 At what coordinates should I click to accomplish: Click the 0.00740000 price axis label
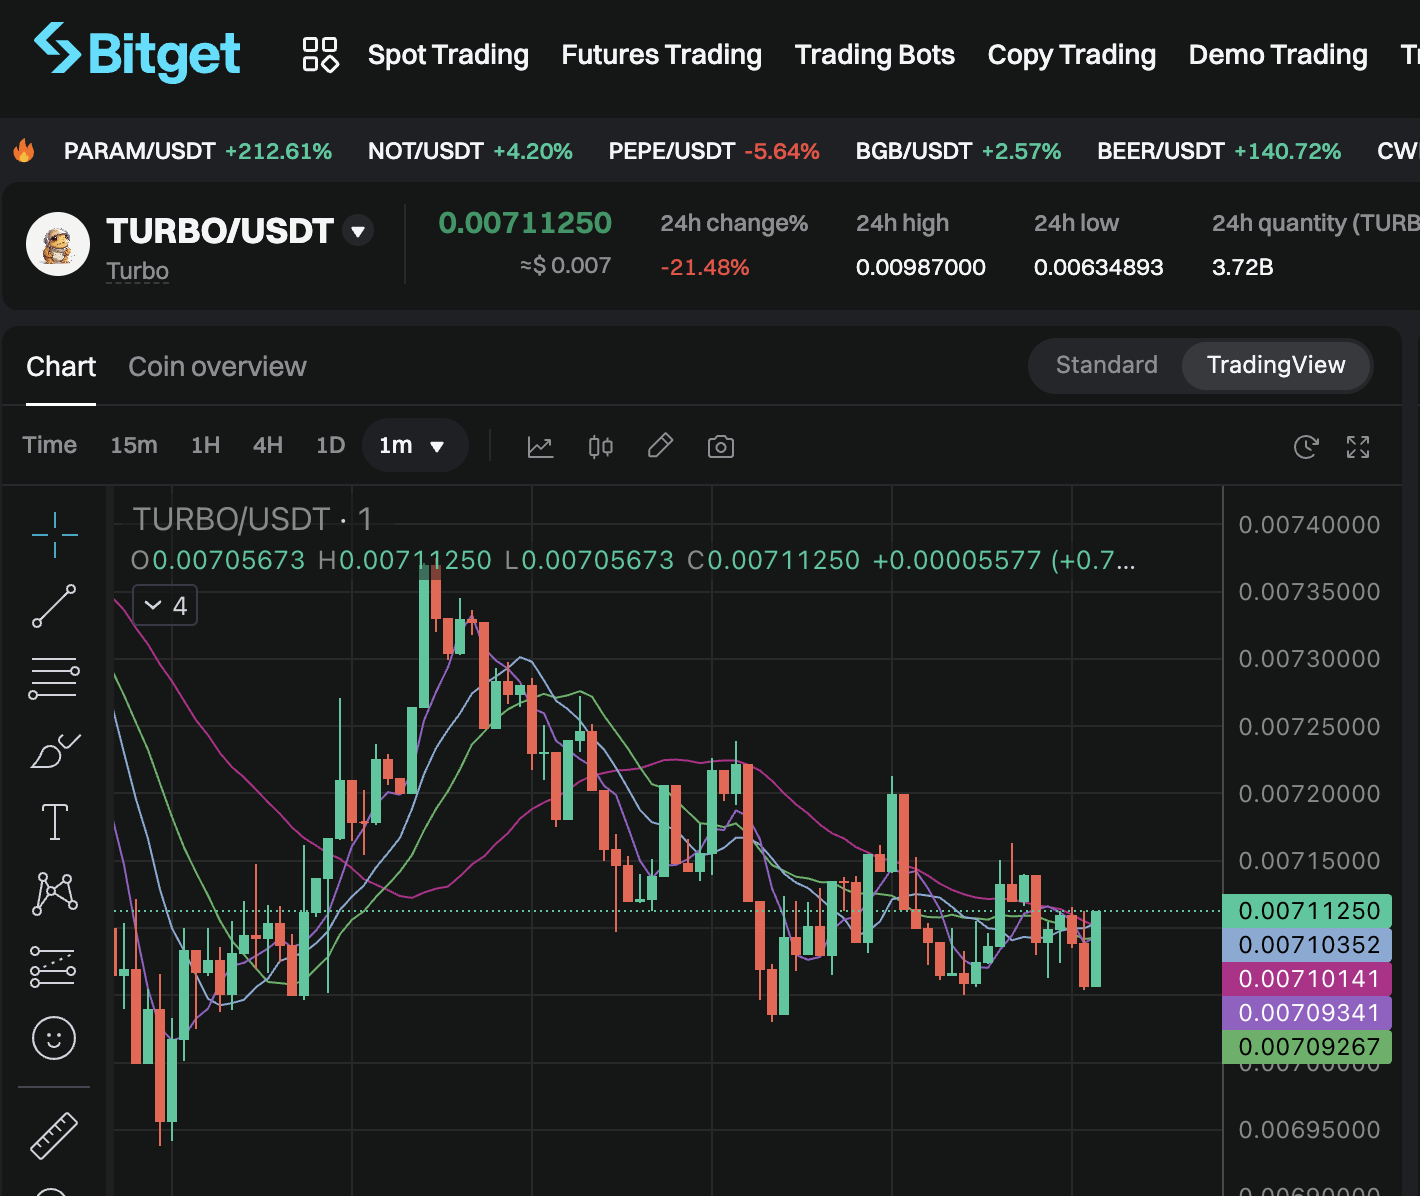[1309, 525]
